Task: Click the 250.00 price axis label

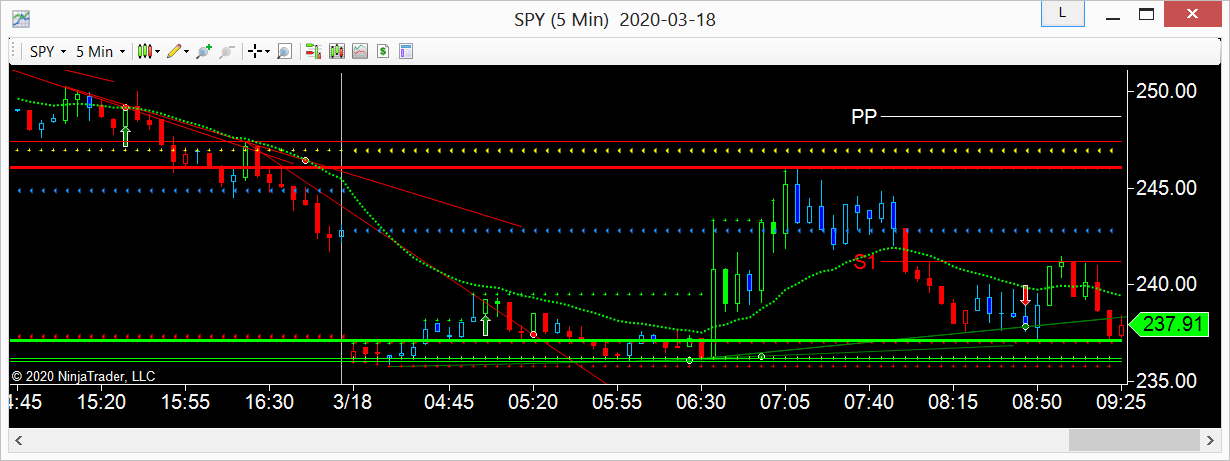Action: (1166, 91)
